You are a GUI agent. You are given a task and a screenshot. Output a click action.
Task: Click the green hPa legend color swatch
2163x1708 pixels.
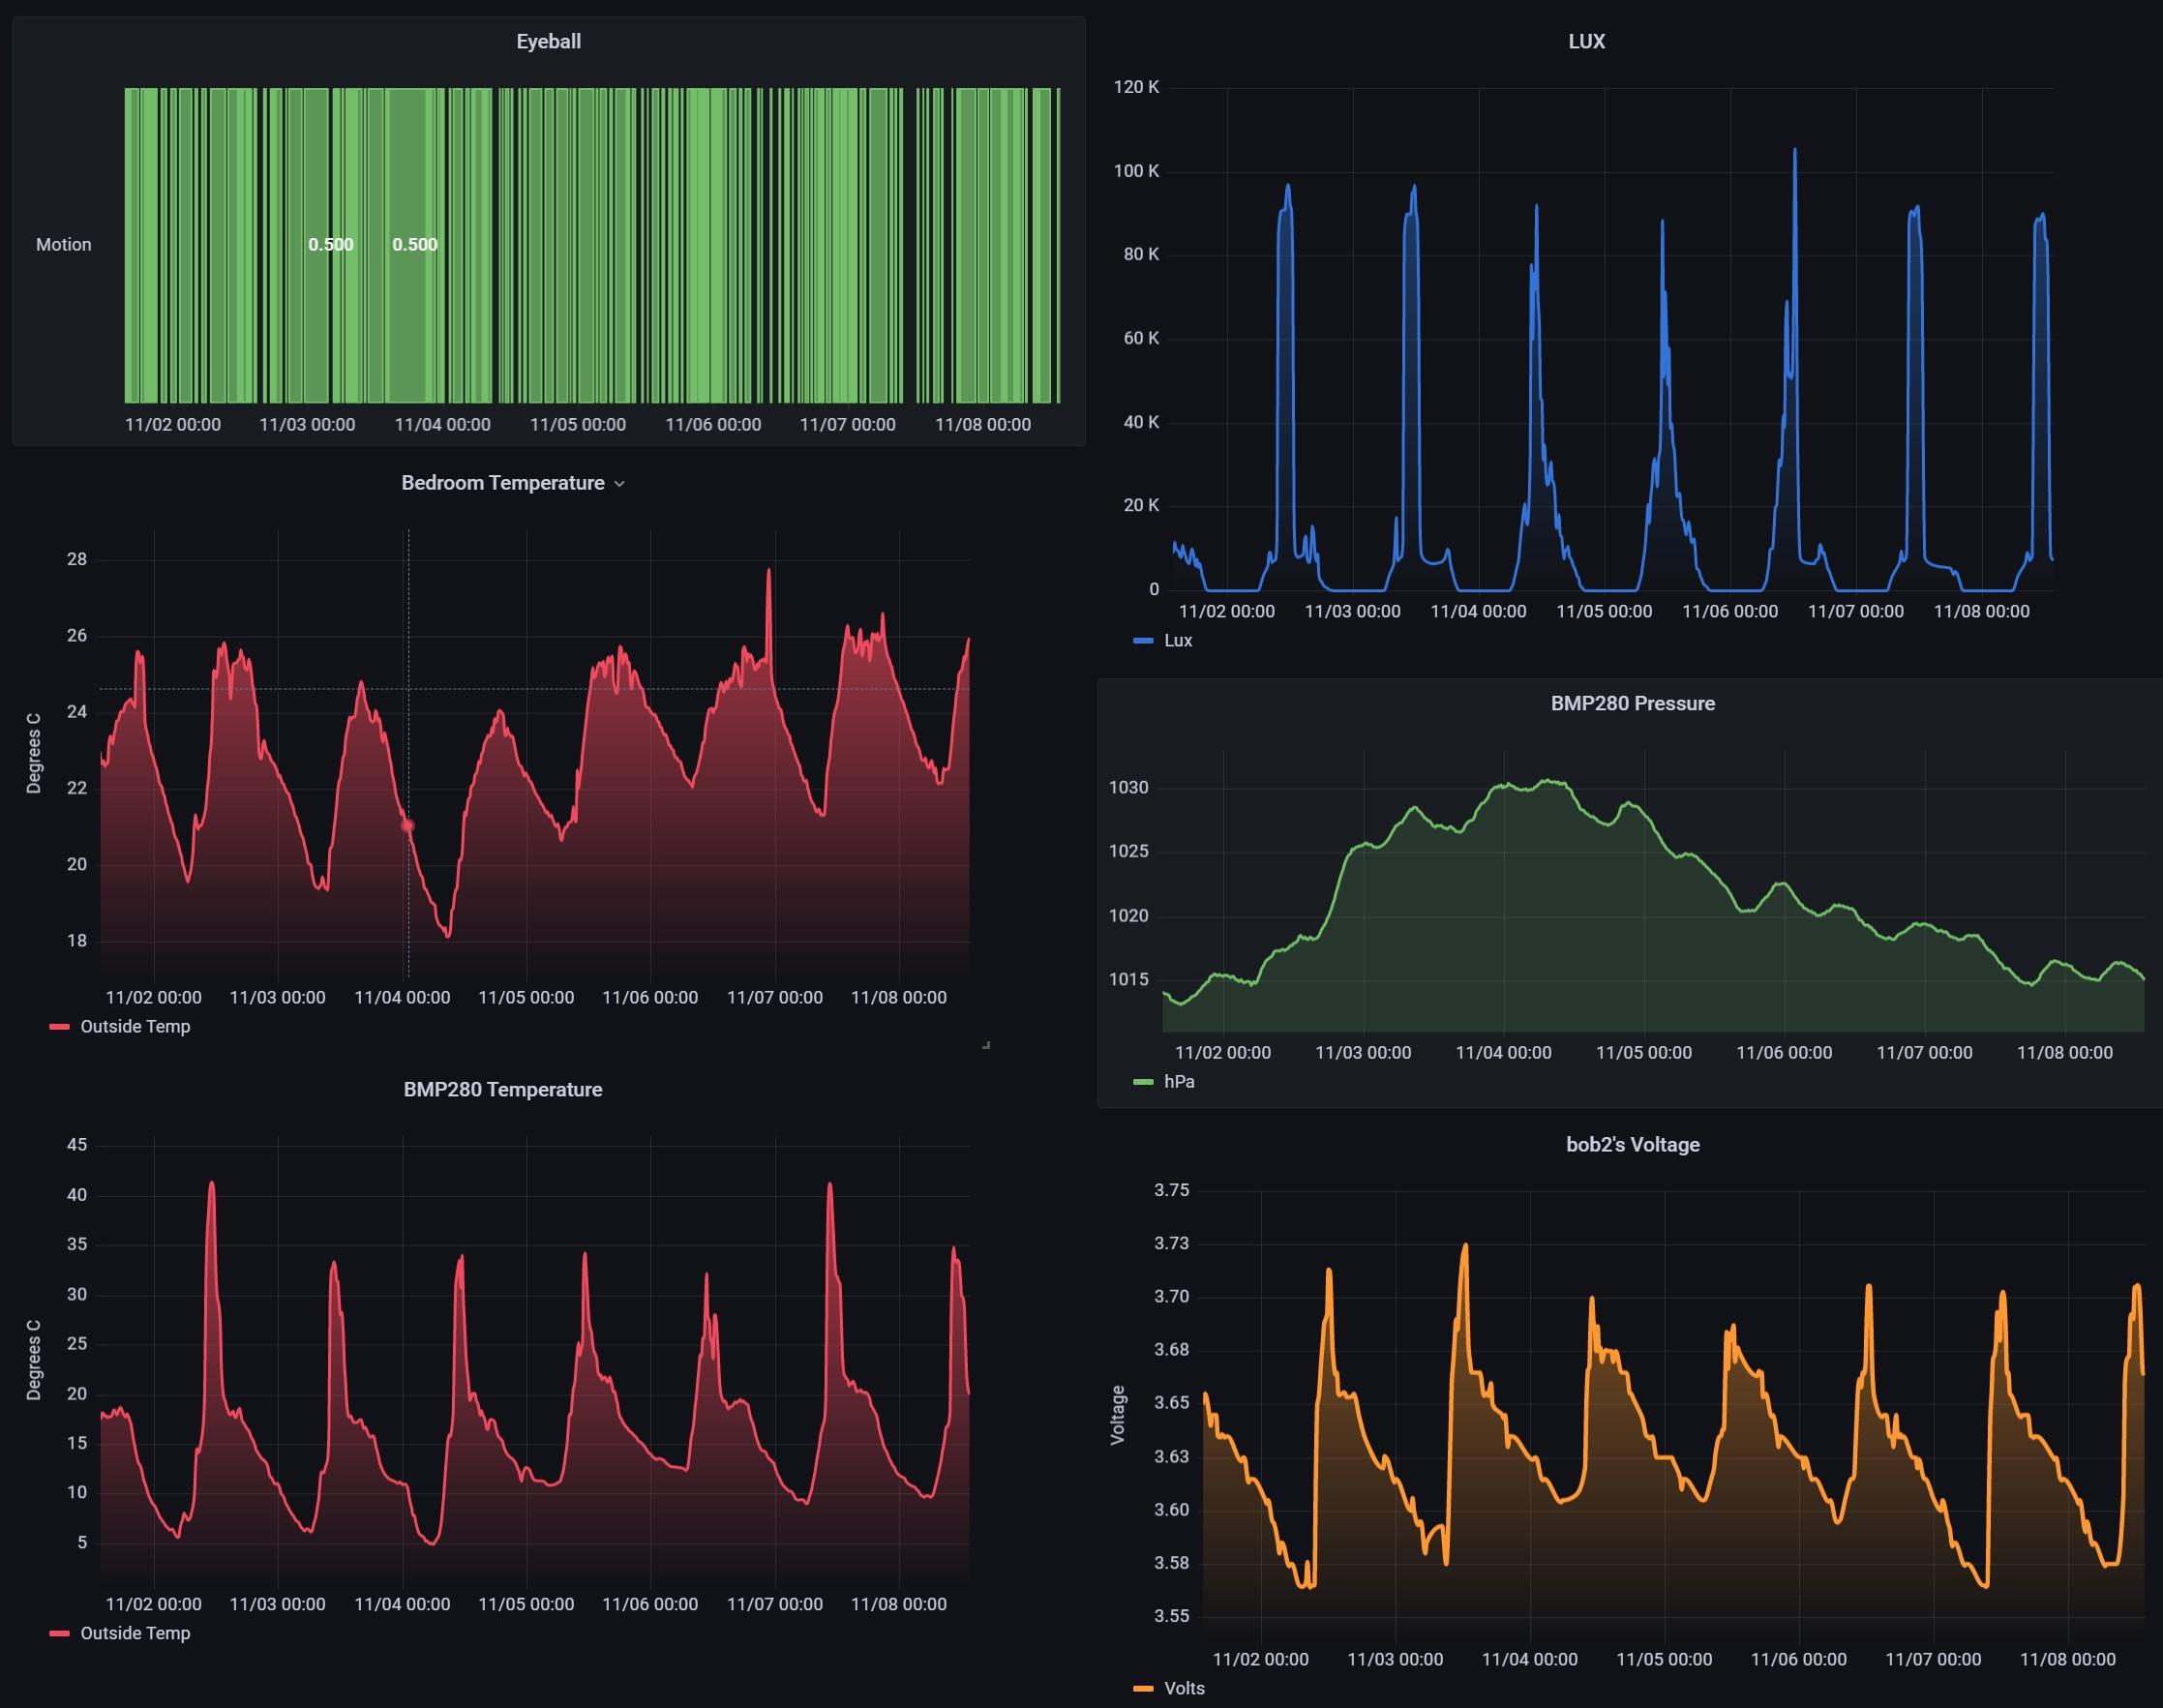1143,1082
